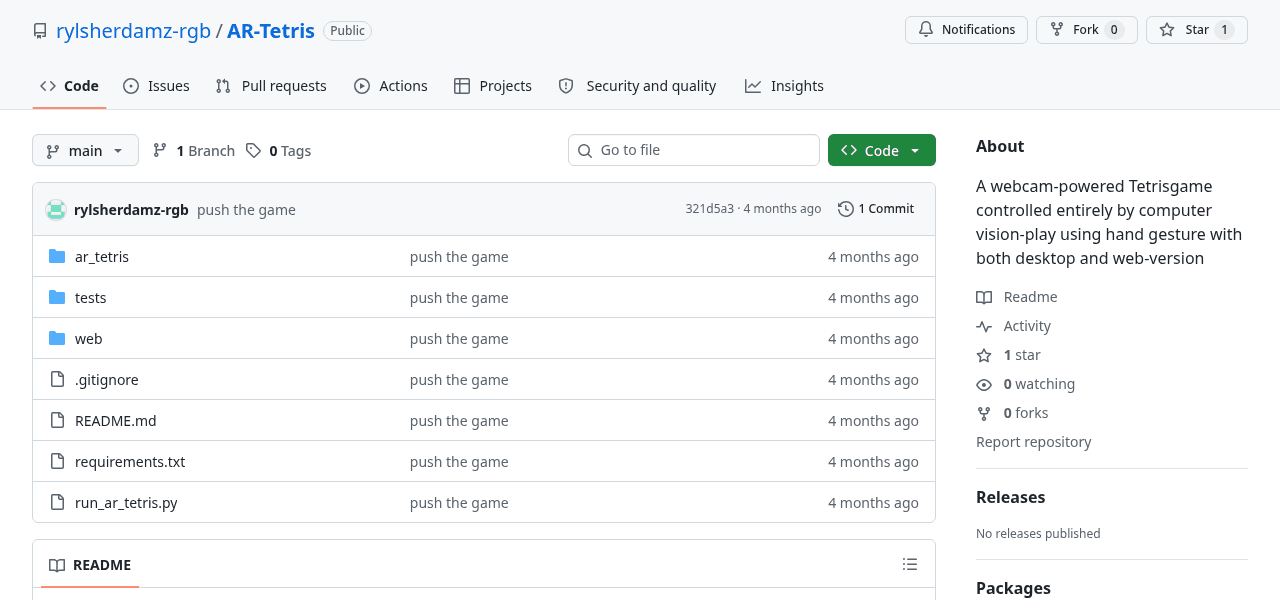Click the branch icon beside 1 Branch

[160, 150]
